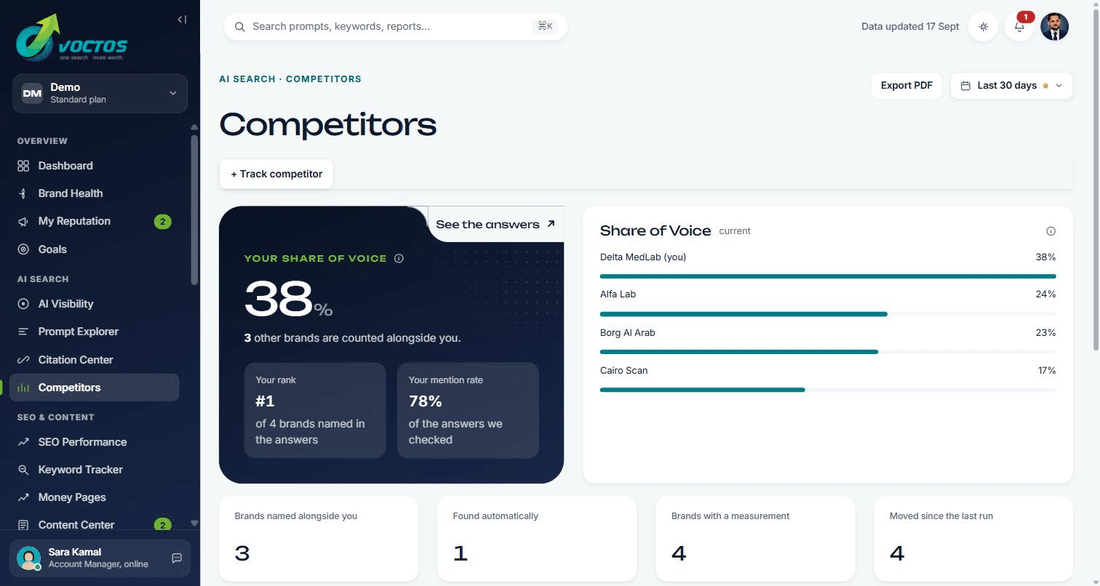Click the Voctos logo

coord(72,38)
